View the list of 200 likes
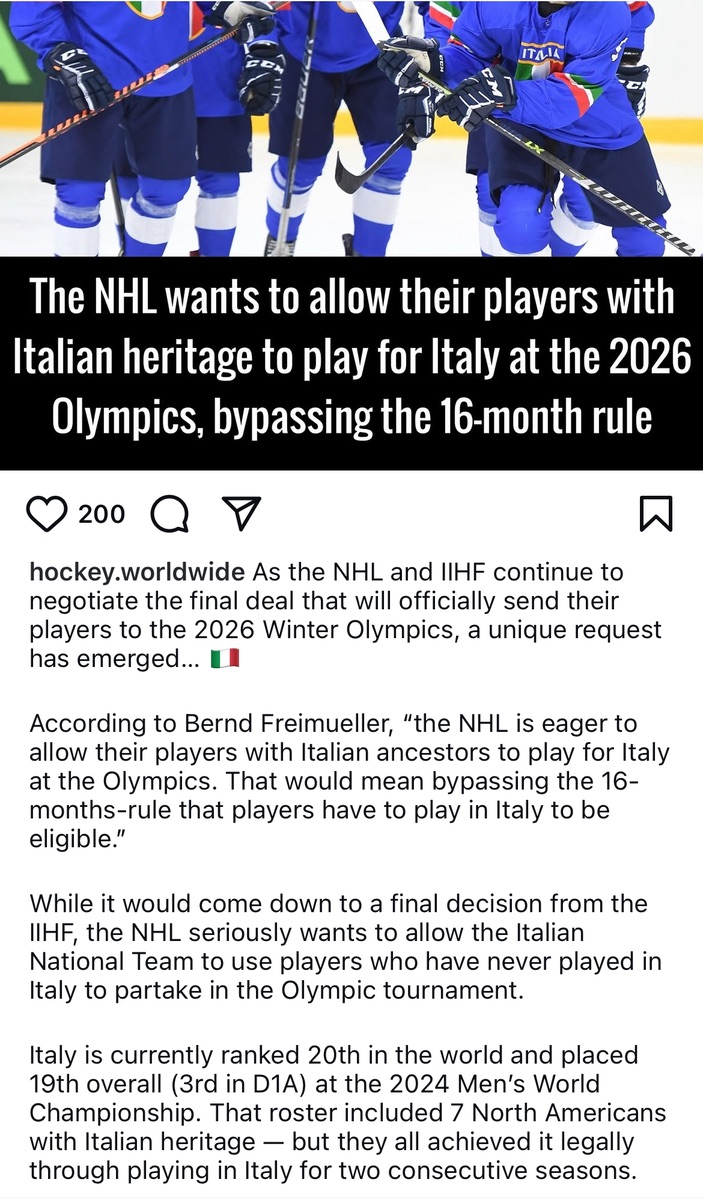The height and width of the screenshot is (1200, 703). click(x=102, y=515)
